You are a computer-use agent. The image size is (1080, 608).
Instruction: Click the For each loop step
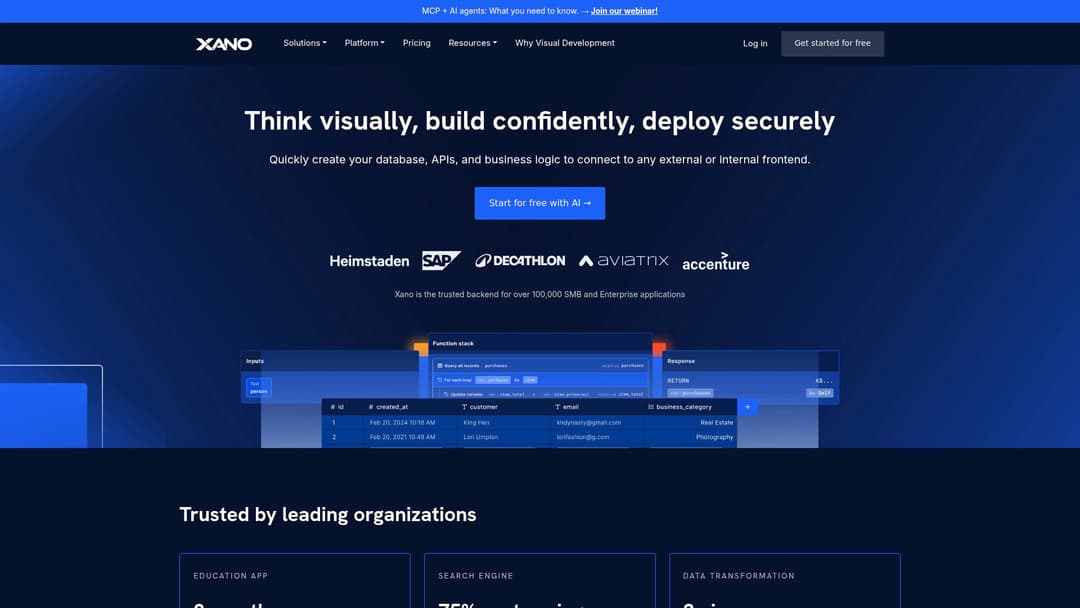tap(541, 380)
